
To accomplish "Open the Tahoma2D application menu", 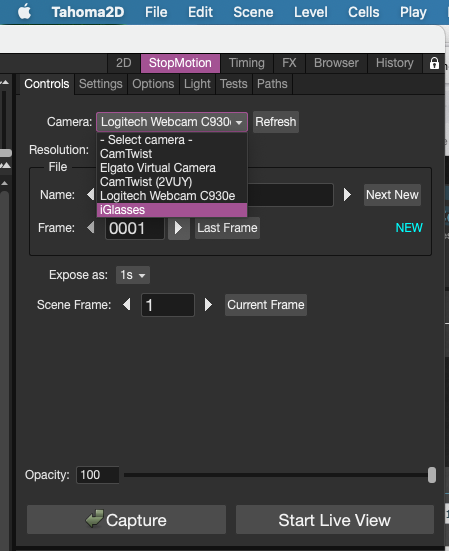I will tap(88, 12).
